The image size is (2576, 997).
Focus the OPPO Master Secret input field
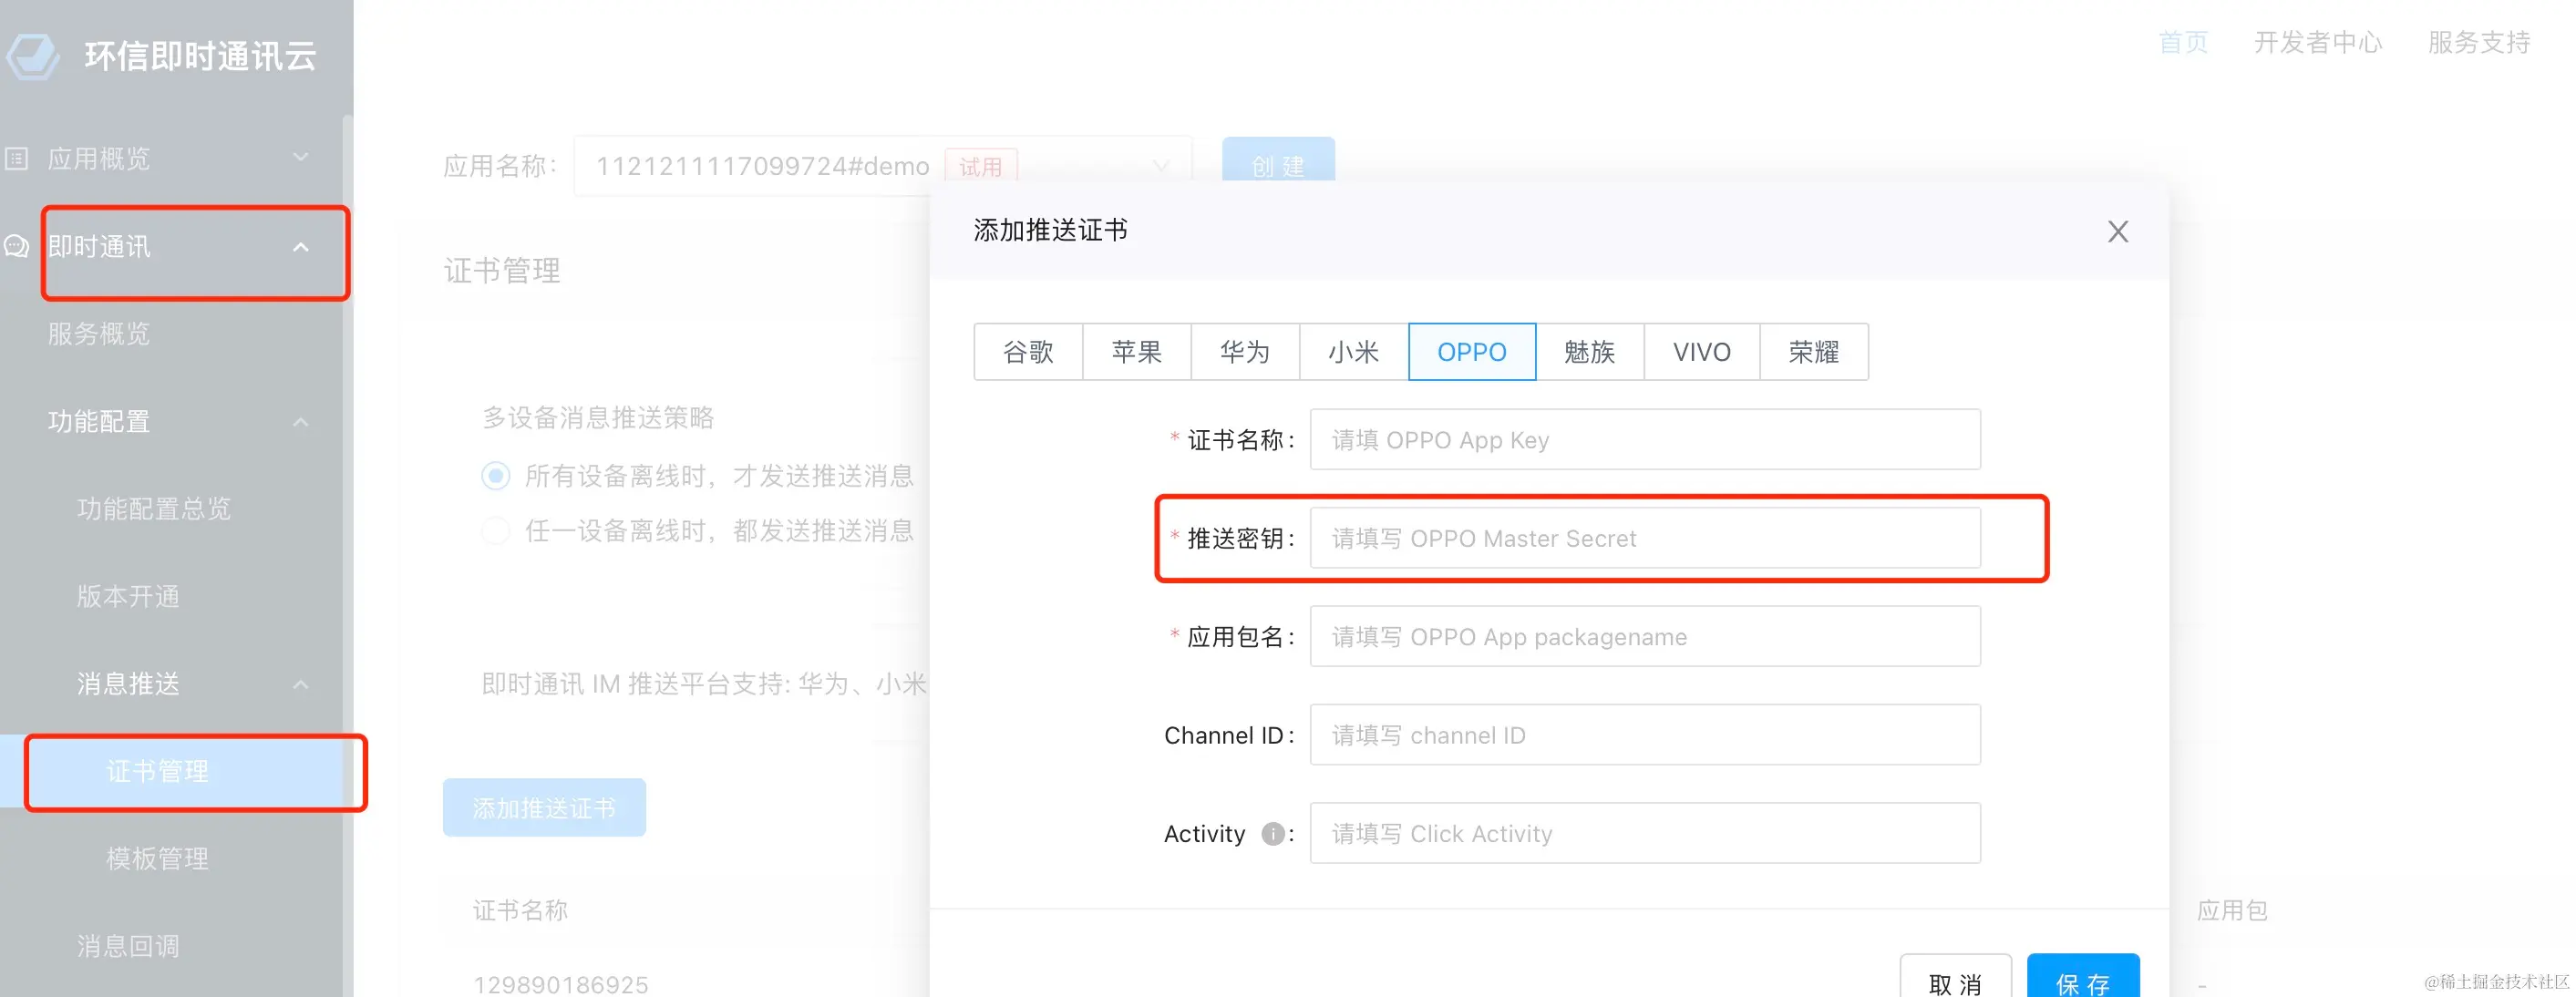point(1644,539)
